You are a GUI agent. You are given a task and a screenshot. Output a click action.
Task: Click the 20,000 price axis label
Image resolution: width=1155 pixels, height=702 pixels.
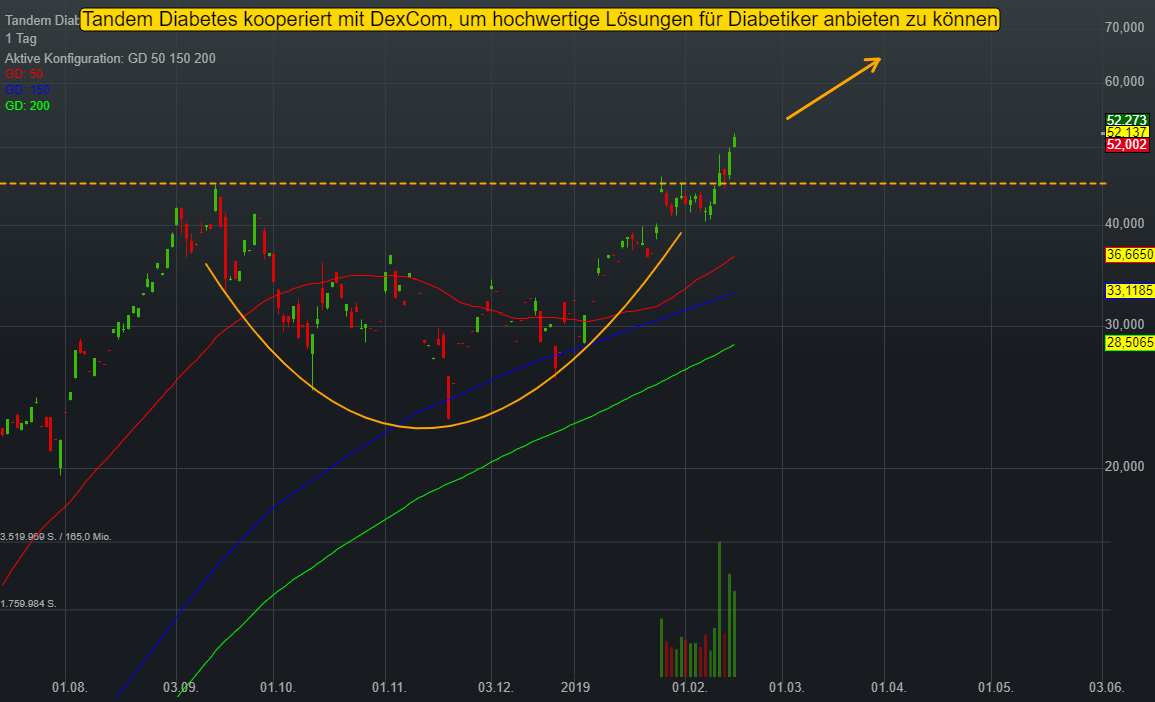tap(1125, 467)
